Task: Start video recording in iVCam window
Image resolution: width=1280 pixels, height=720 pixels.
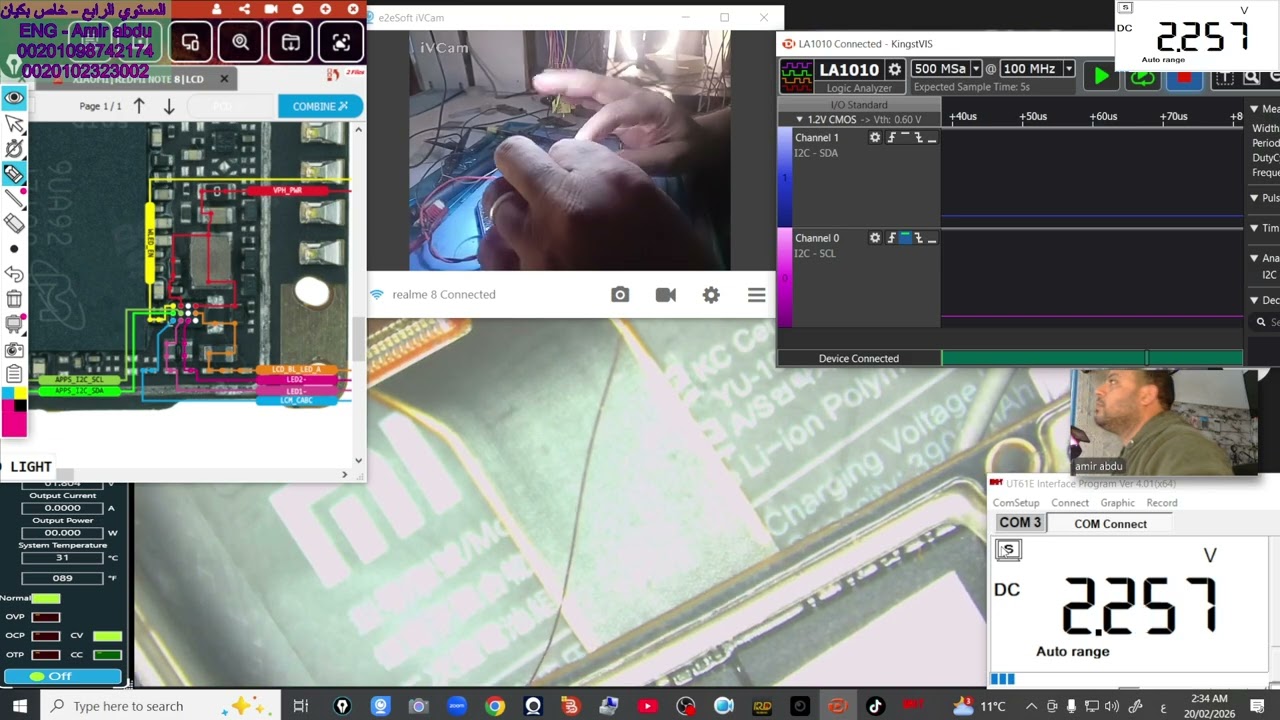Action: pyautogui.click(x=665, y=294)
